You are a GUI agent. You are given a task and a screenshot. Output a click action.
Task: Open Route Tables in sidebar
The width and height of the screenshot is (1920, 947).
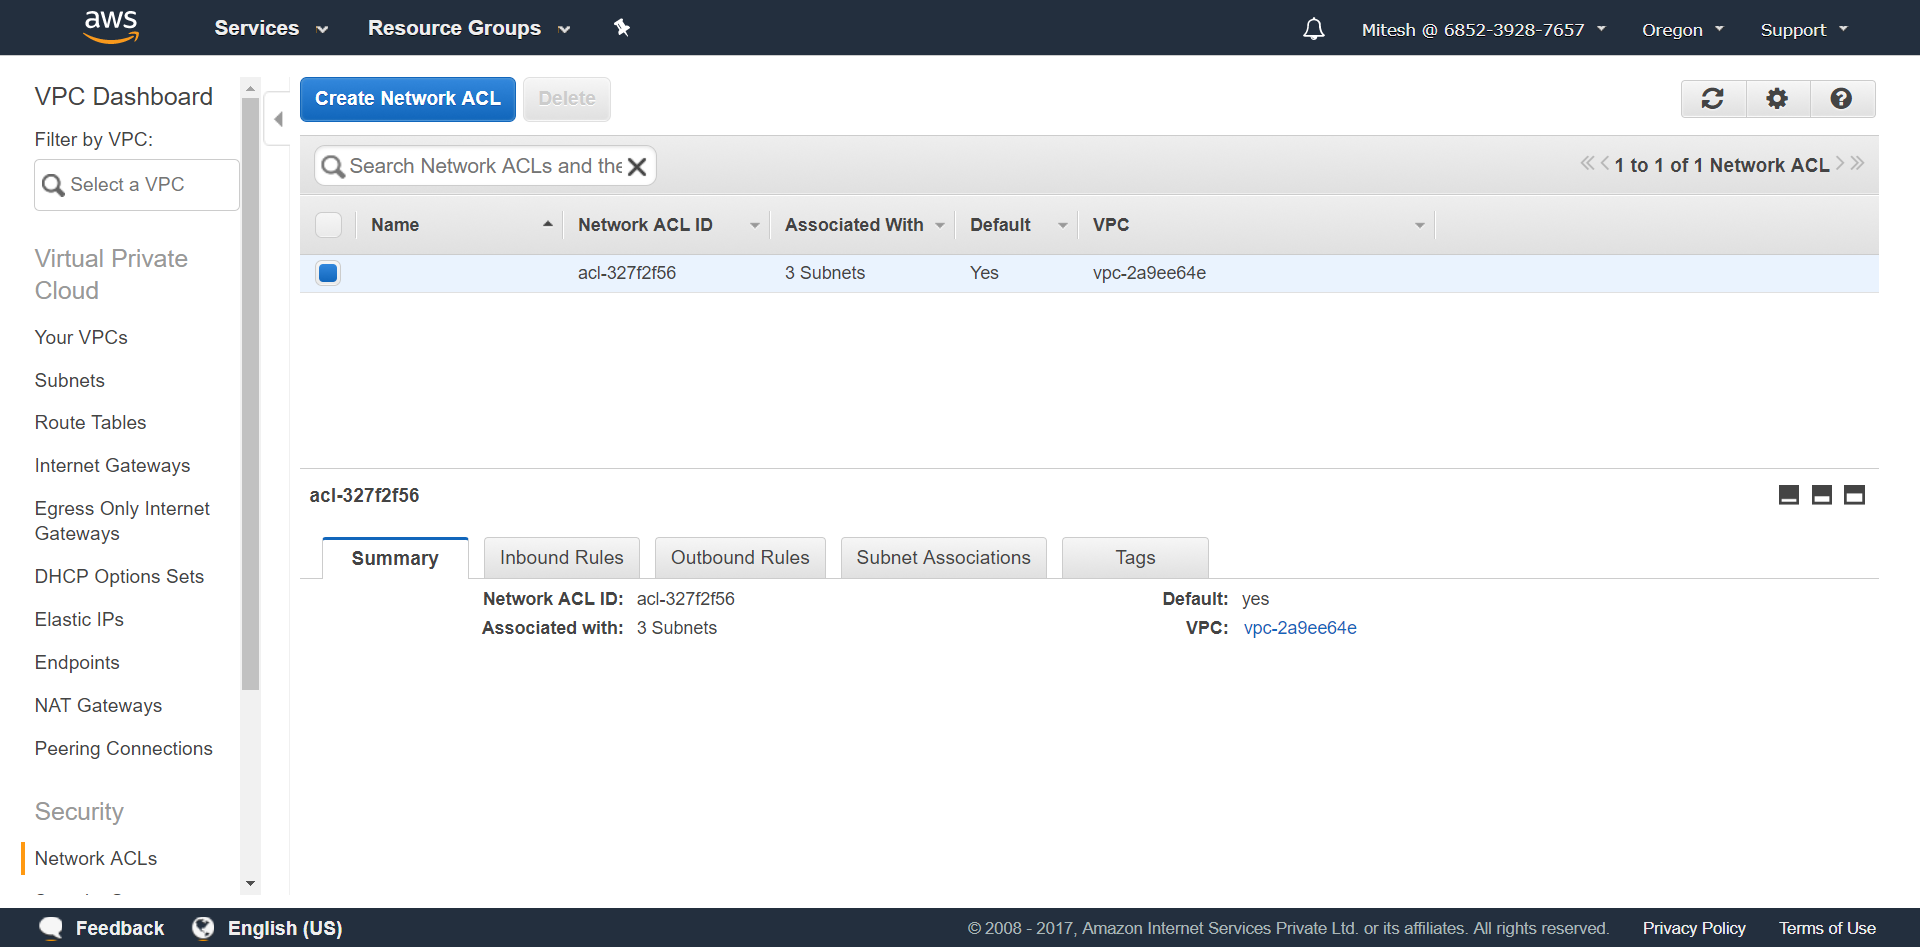(91, 423)
